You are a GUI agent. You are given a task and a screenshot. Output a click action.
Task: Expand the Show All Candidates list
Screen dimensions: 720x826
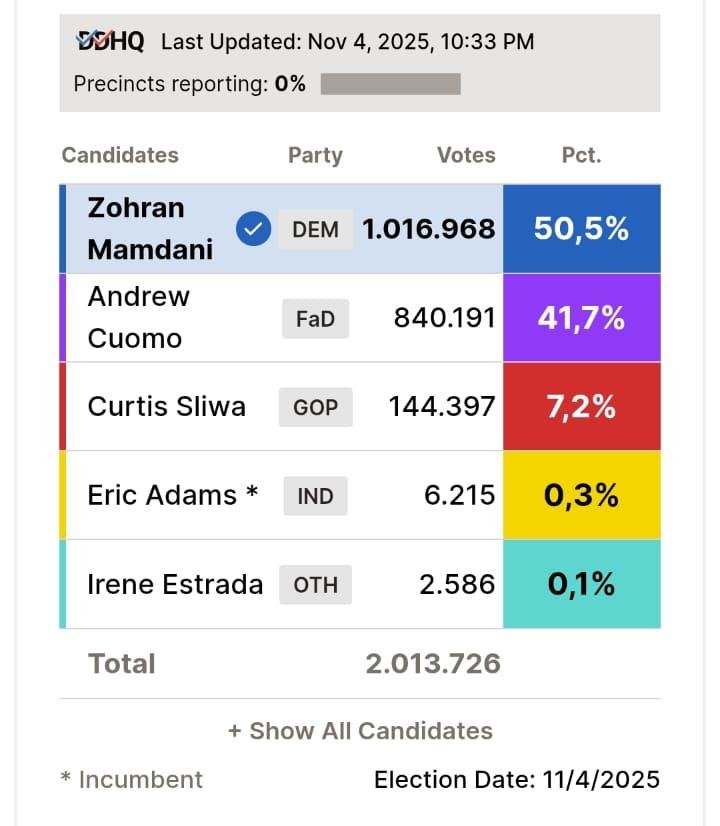tap(360, 731)
